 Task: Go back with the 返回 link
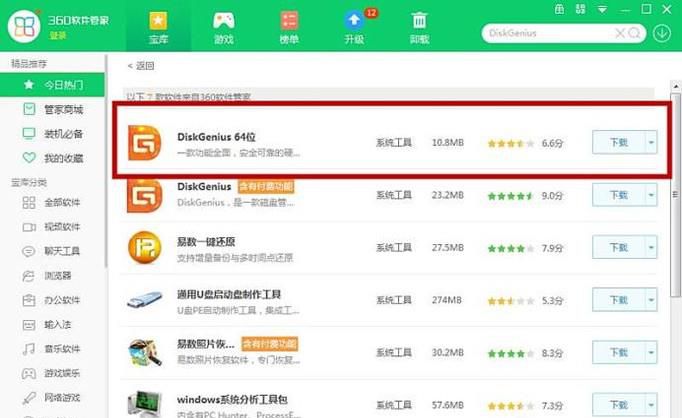point(141,66)
